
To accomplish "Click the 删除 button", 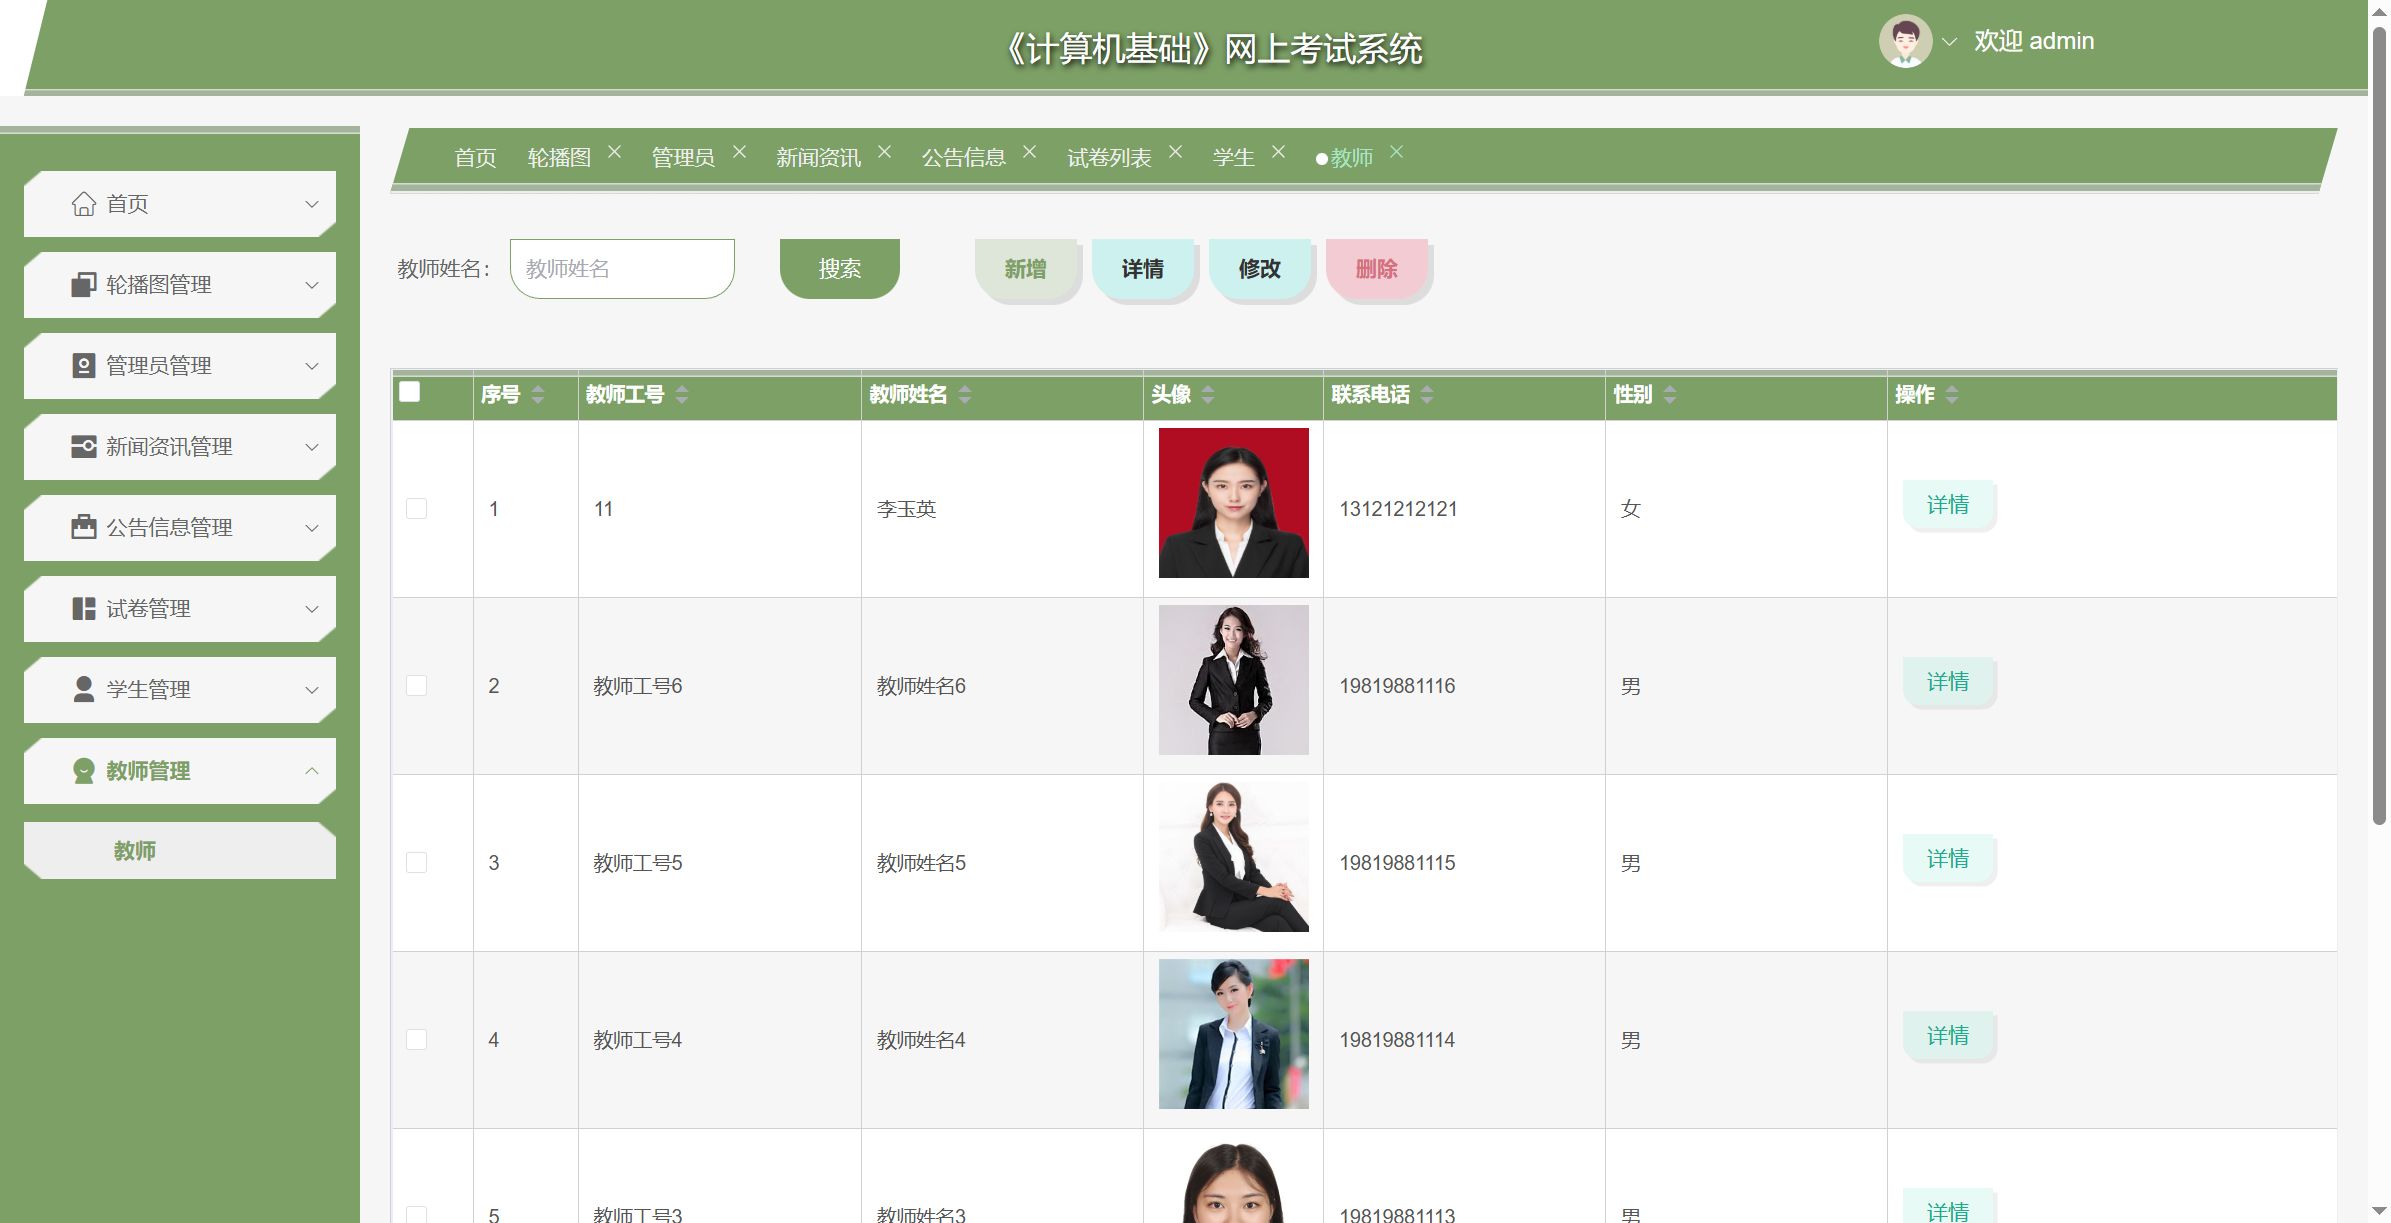I will [1376, 268].
